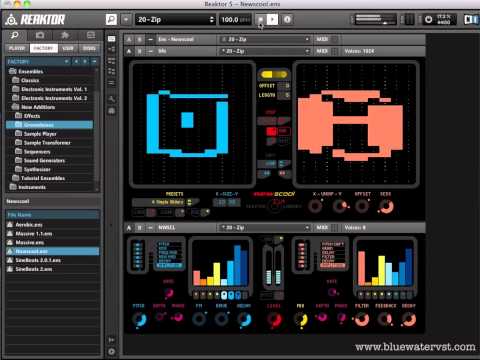Select the highlighted Grooveboxes folder
Screen dimensions: 480x360
pos(49,125)
